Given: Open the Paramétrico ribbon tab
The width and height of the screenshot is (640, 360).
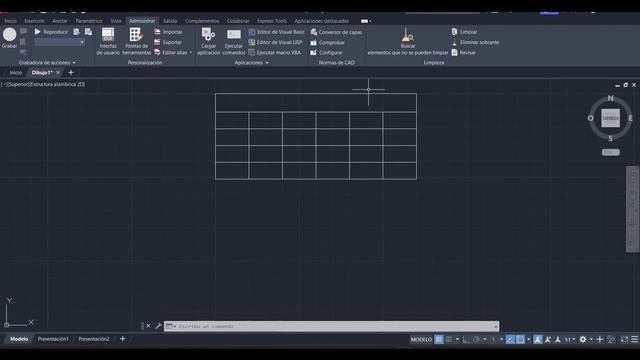Looking at the screenshot, I should point(89,21).
